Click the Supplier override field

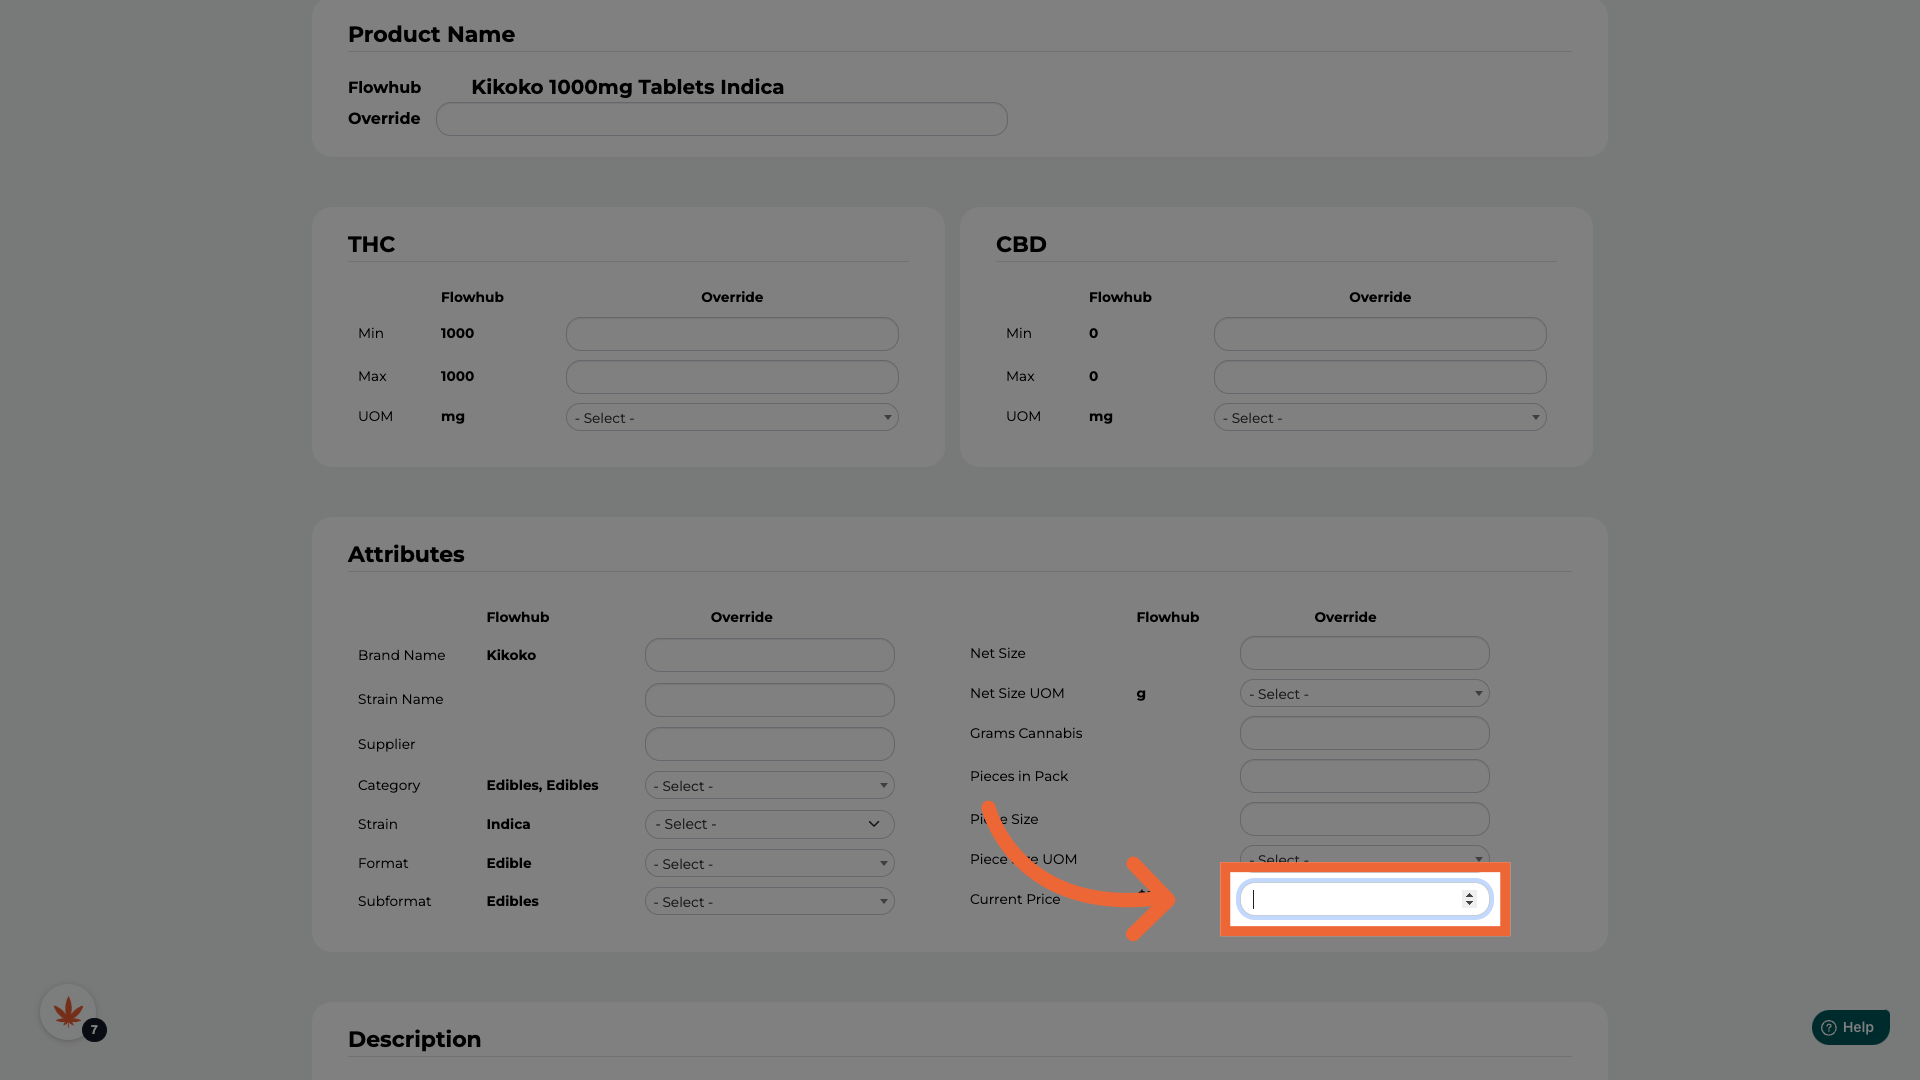[x=769, y=744]
